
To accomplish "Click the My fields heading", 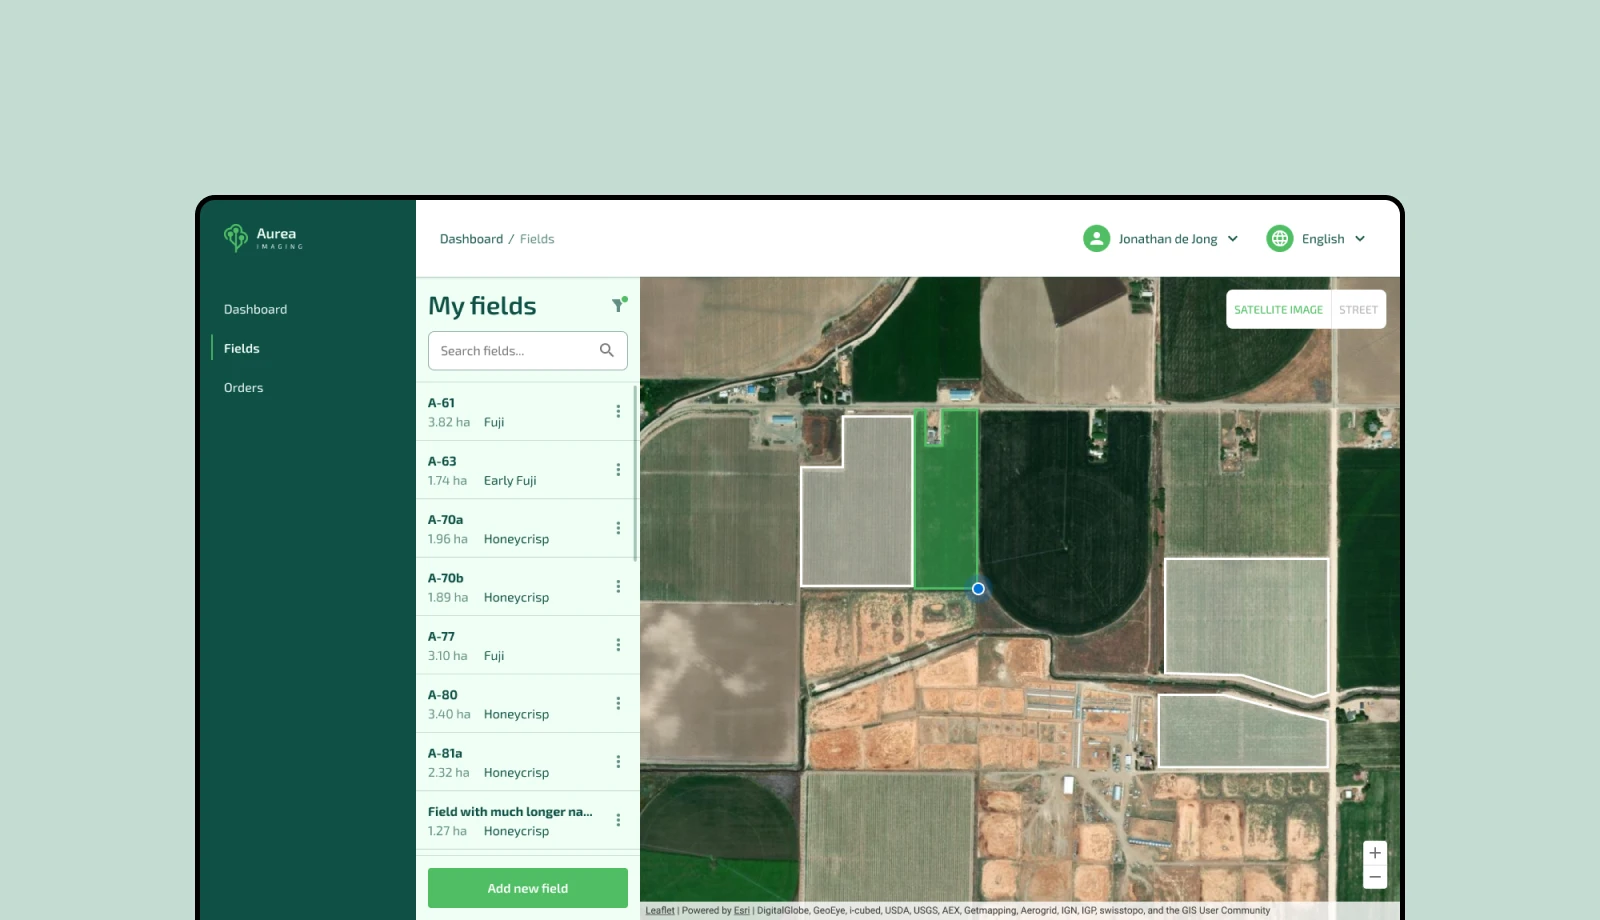I will tap(482, 306).
